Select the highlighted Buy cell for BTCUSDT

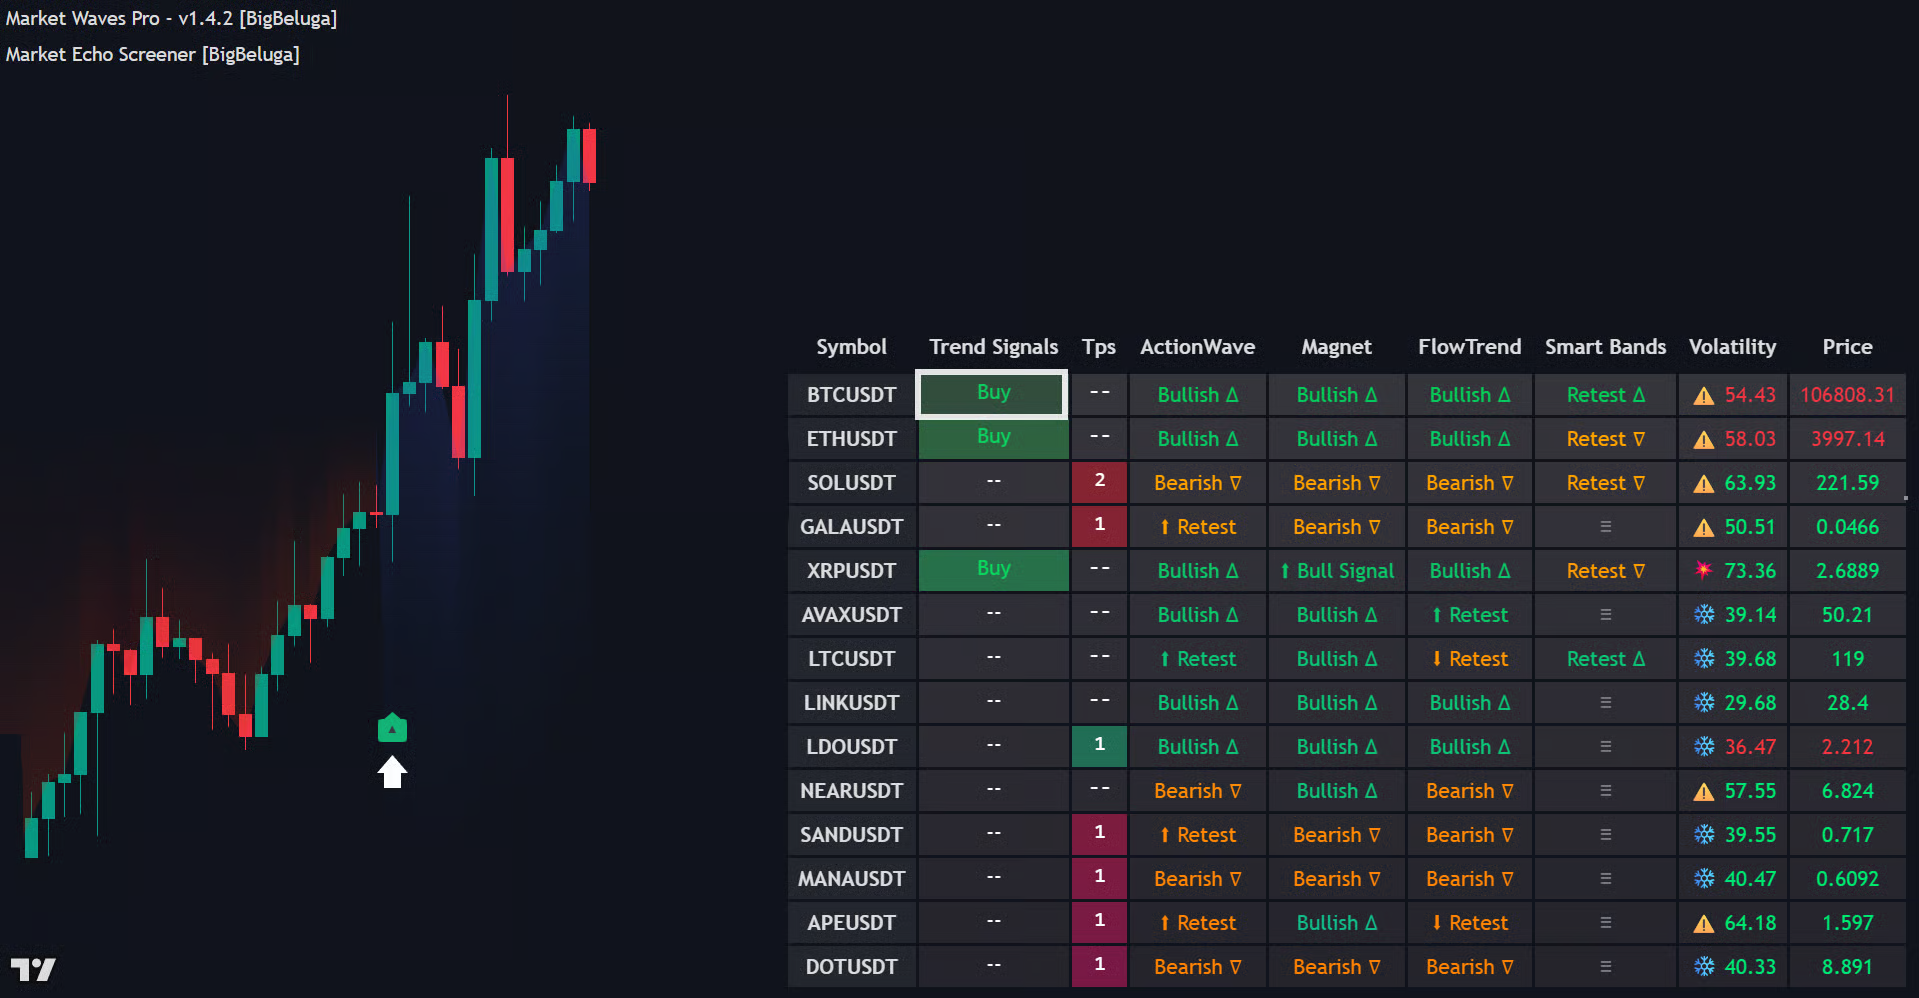[992, 394]
